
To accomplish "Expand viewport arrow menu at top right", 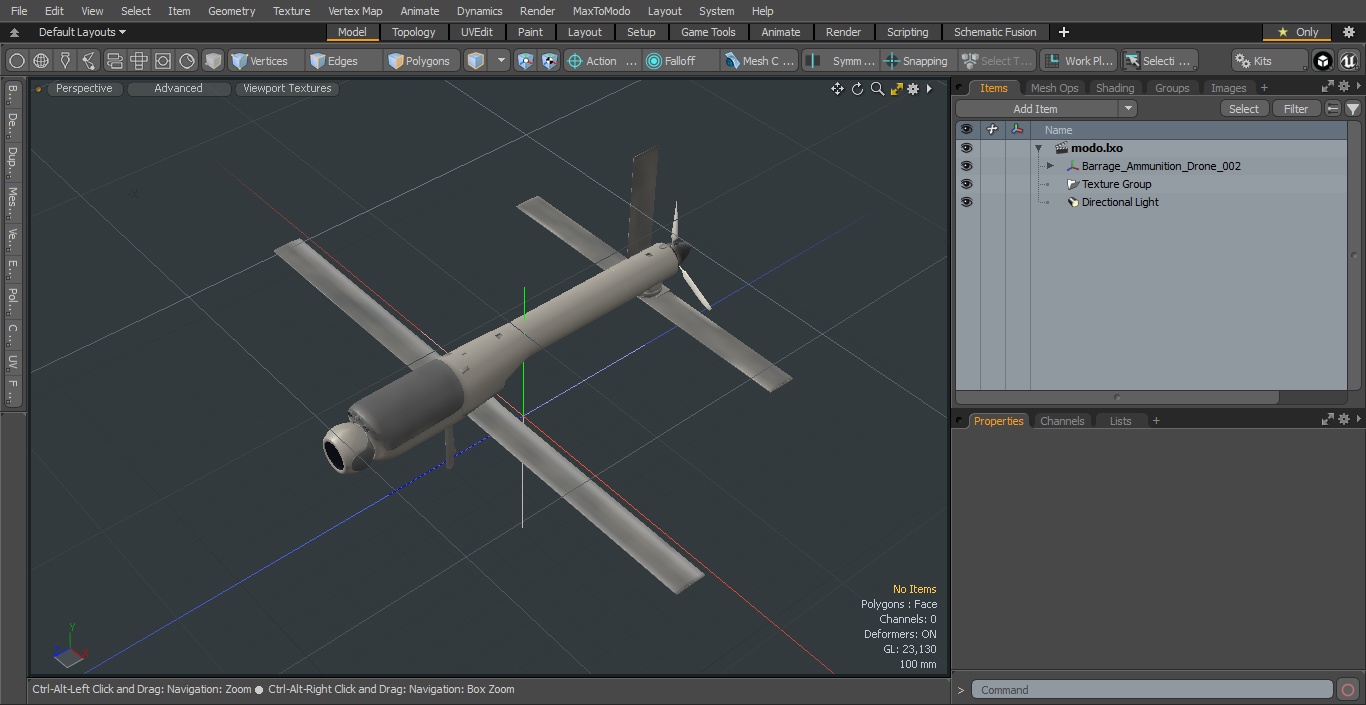I will tap(929, 89).
